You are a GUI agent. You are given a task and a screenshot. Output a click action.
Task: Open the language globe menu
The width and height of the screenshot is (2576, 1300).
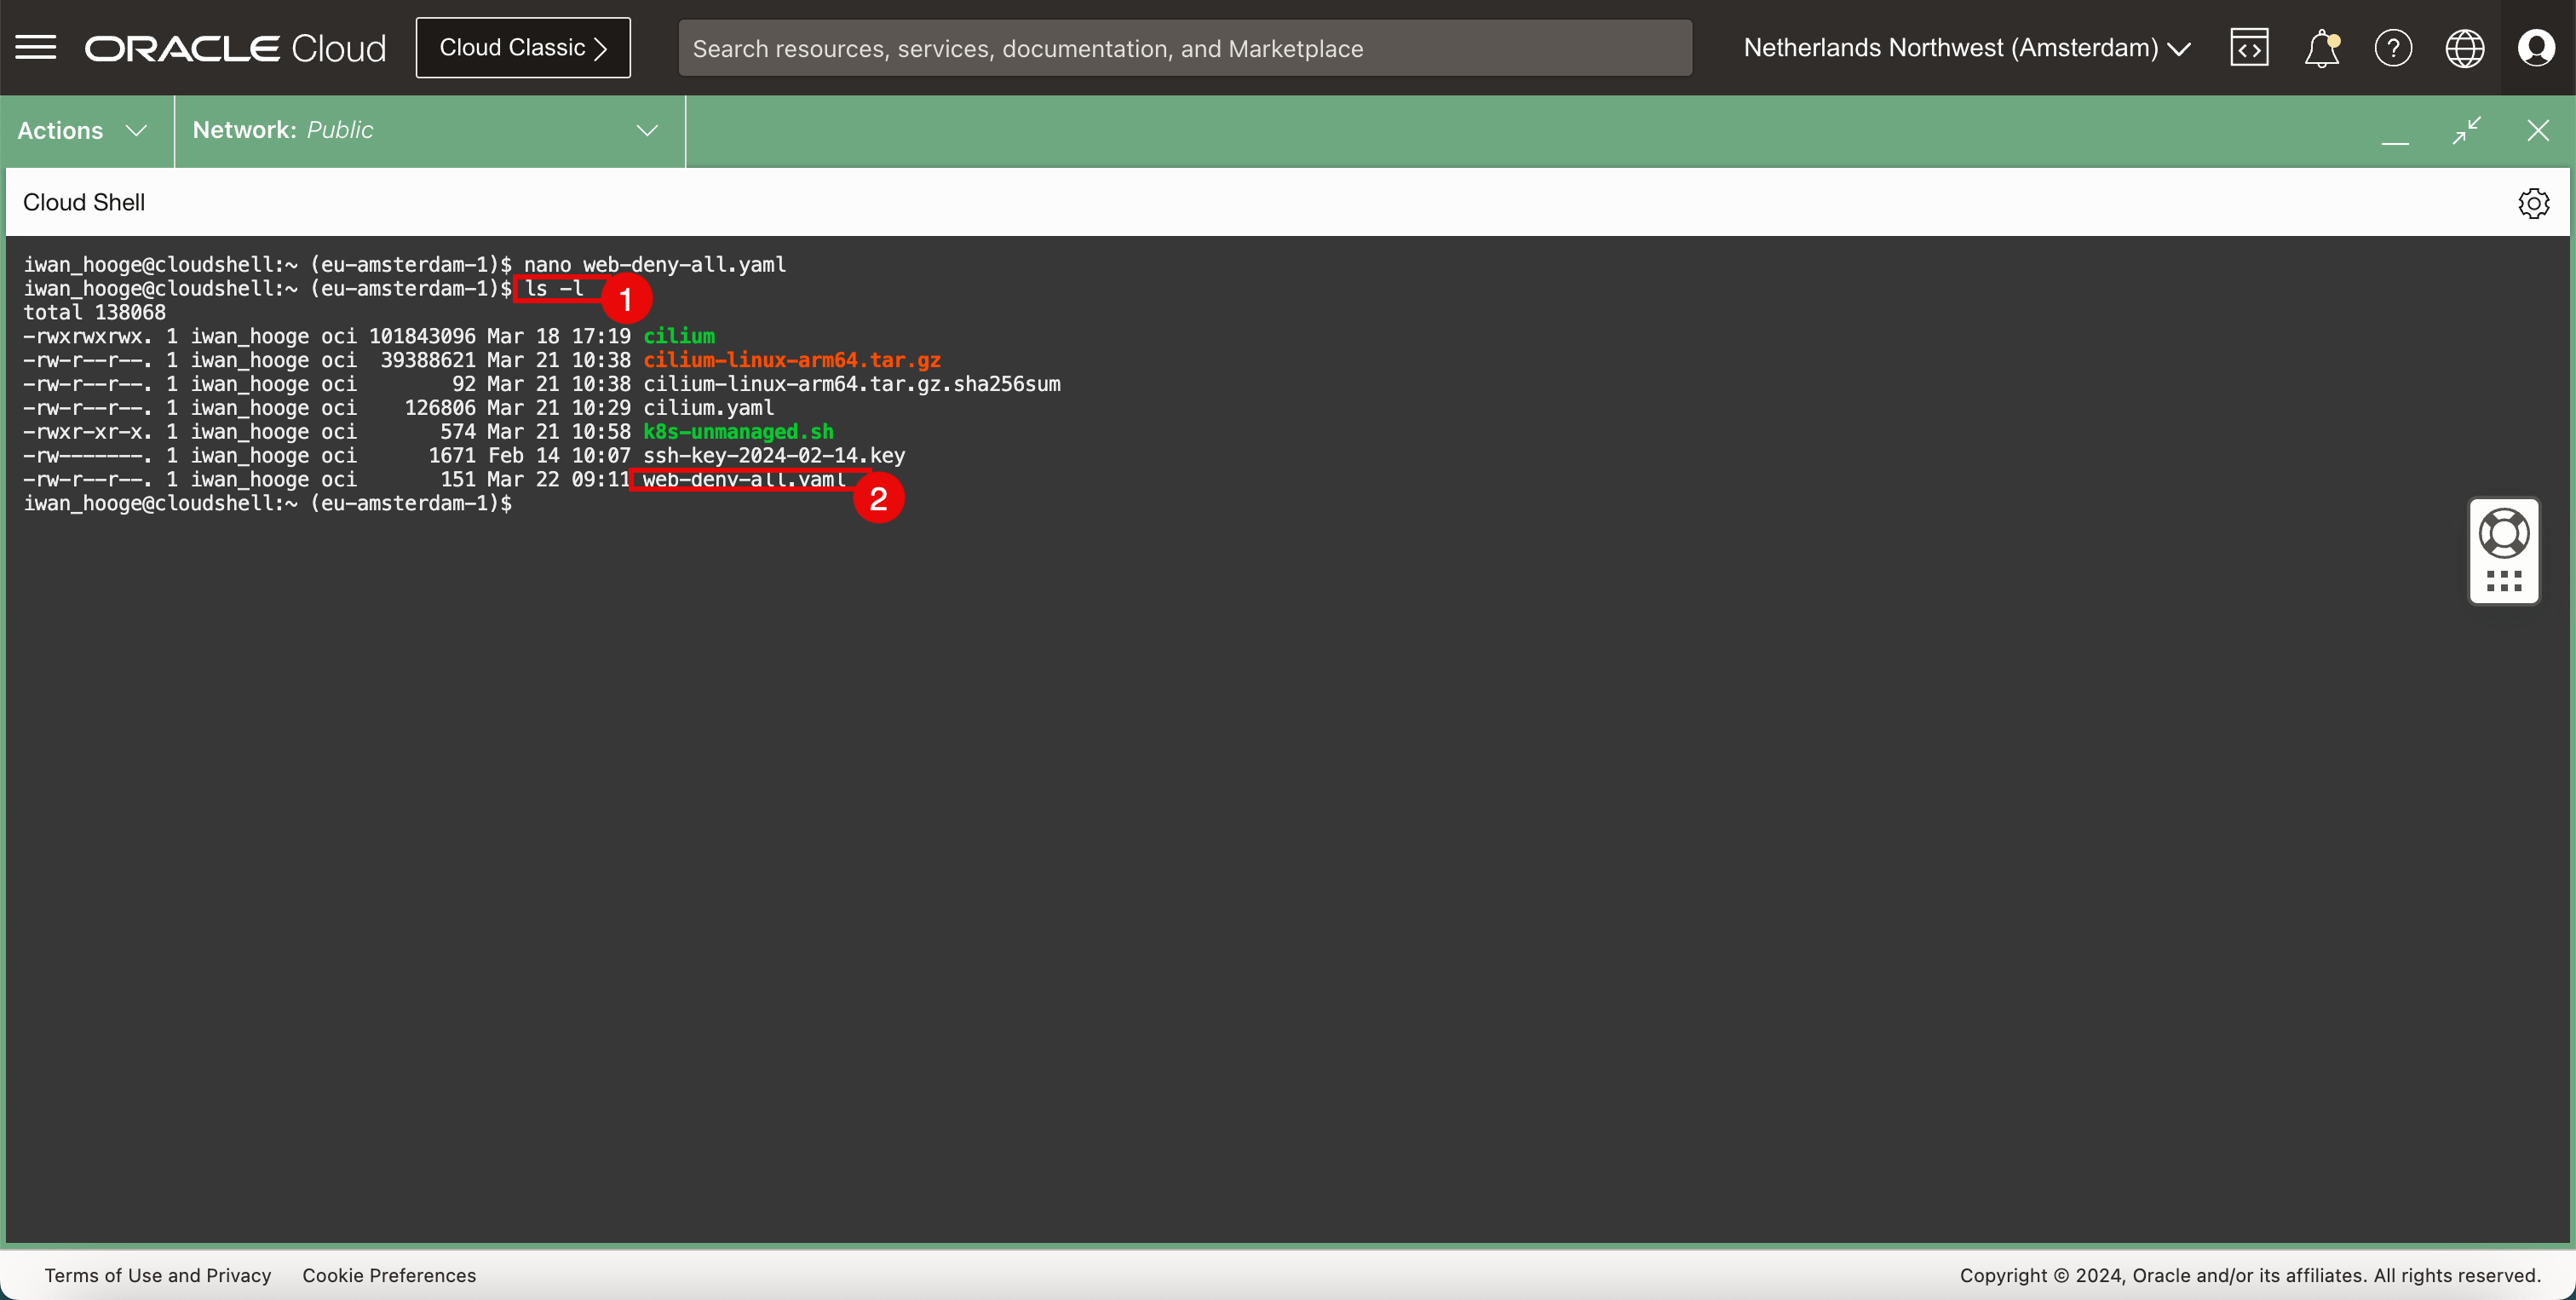(x=2465, y=47)
